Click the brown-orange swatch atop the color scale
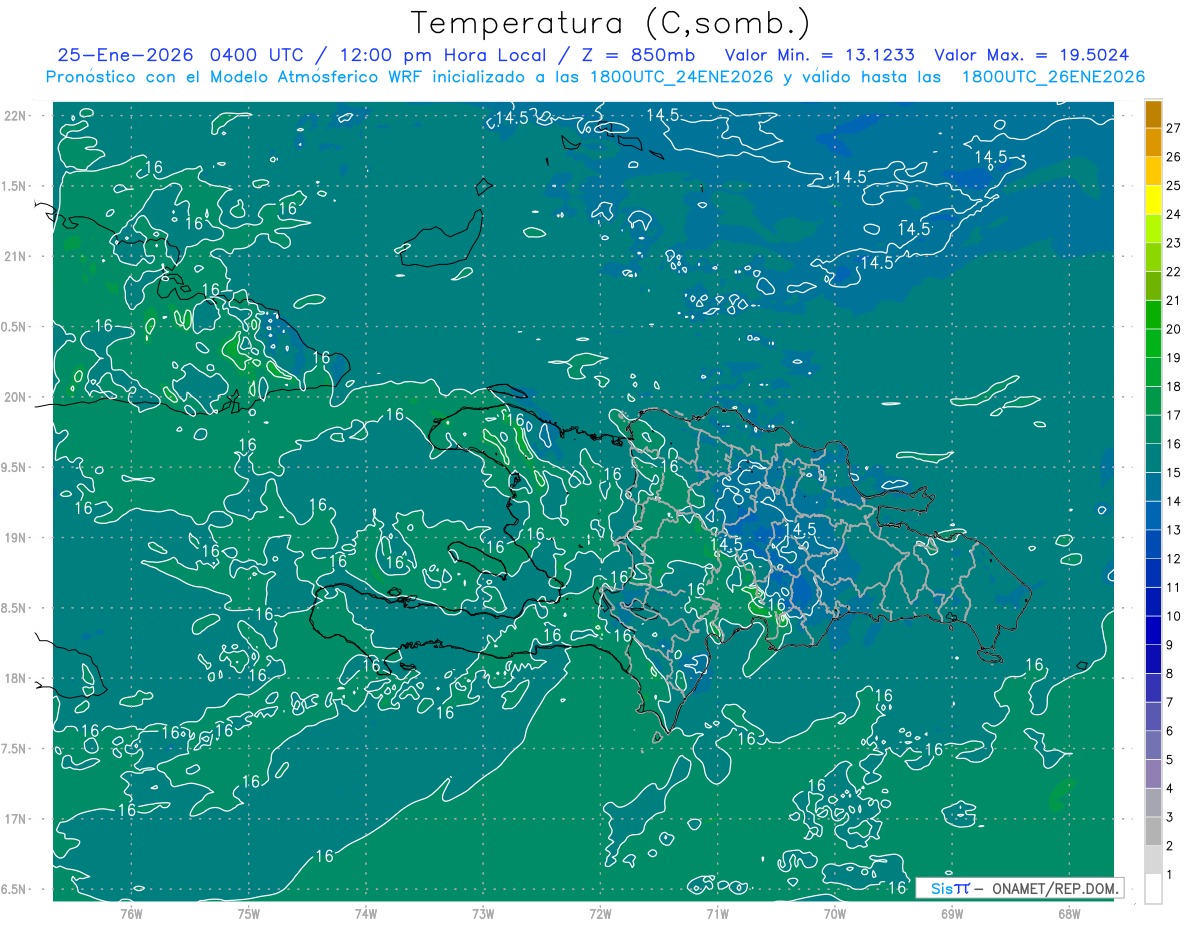This screenshot has width=1200, height=927. (x=1153, y=114)
